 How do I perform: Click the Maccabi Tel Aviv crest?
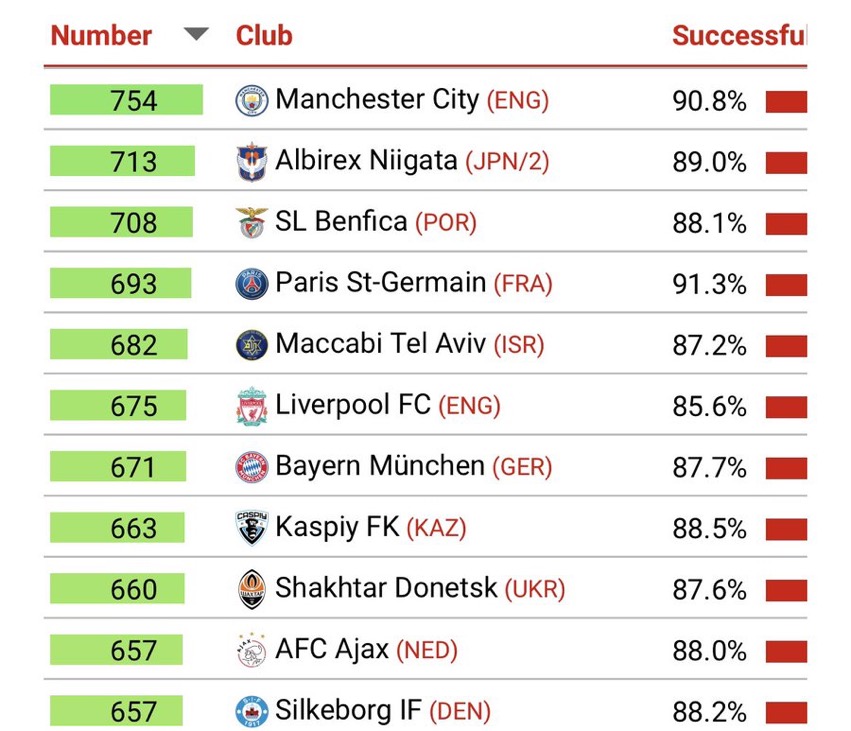252,345
